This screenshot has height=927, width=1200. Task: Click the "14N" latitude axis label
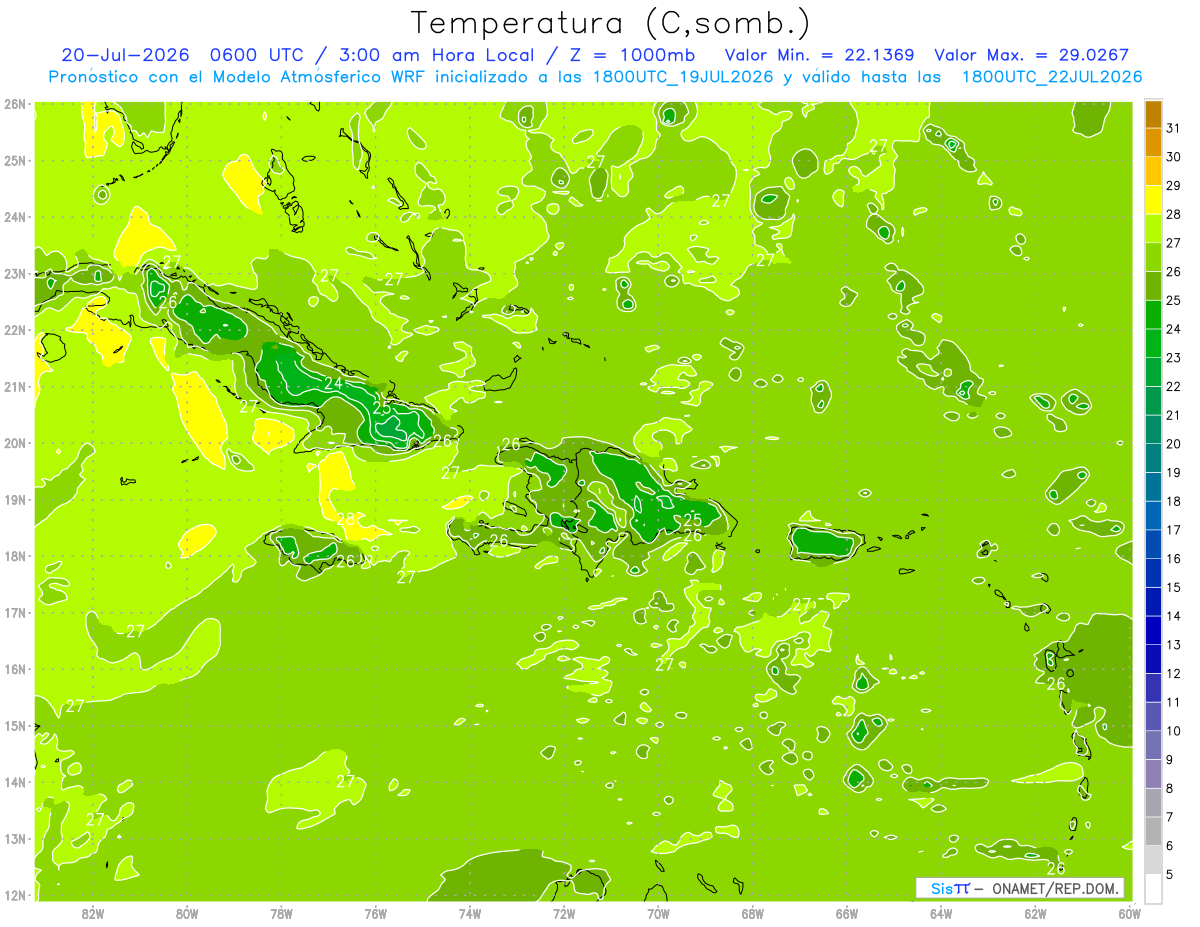[14, 782]
